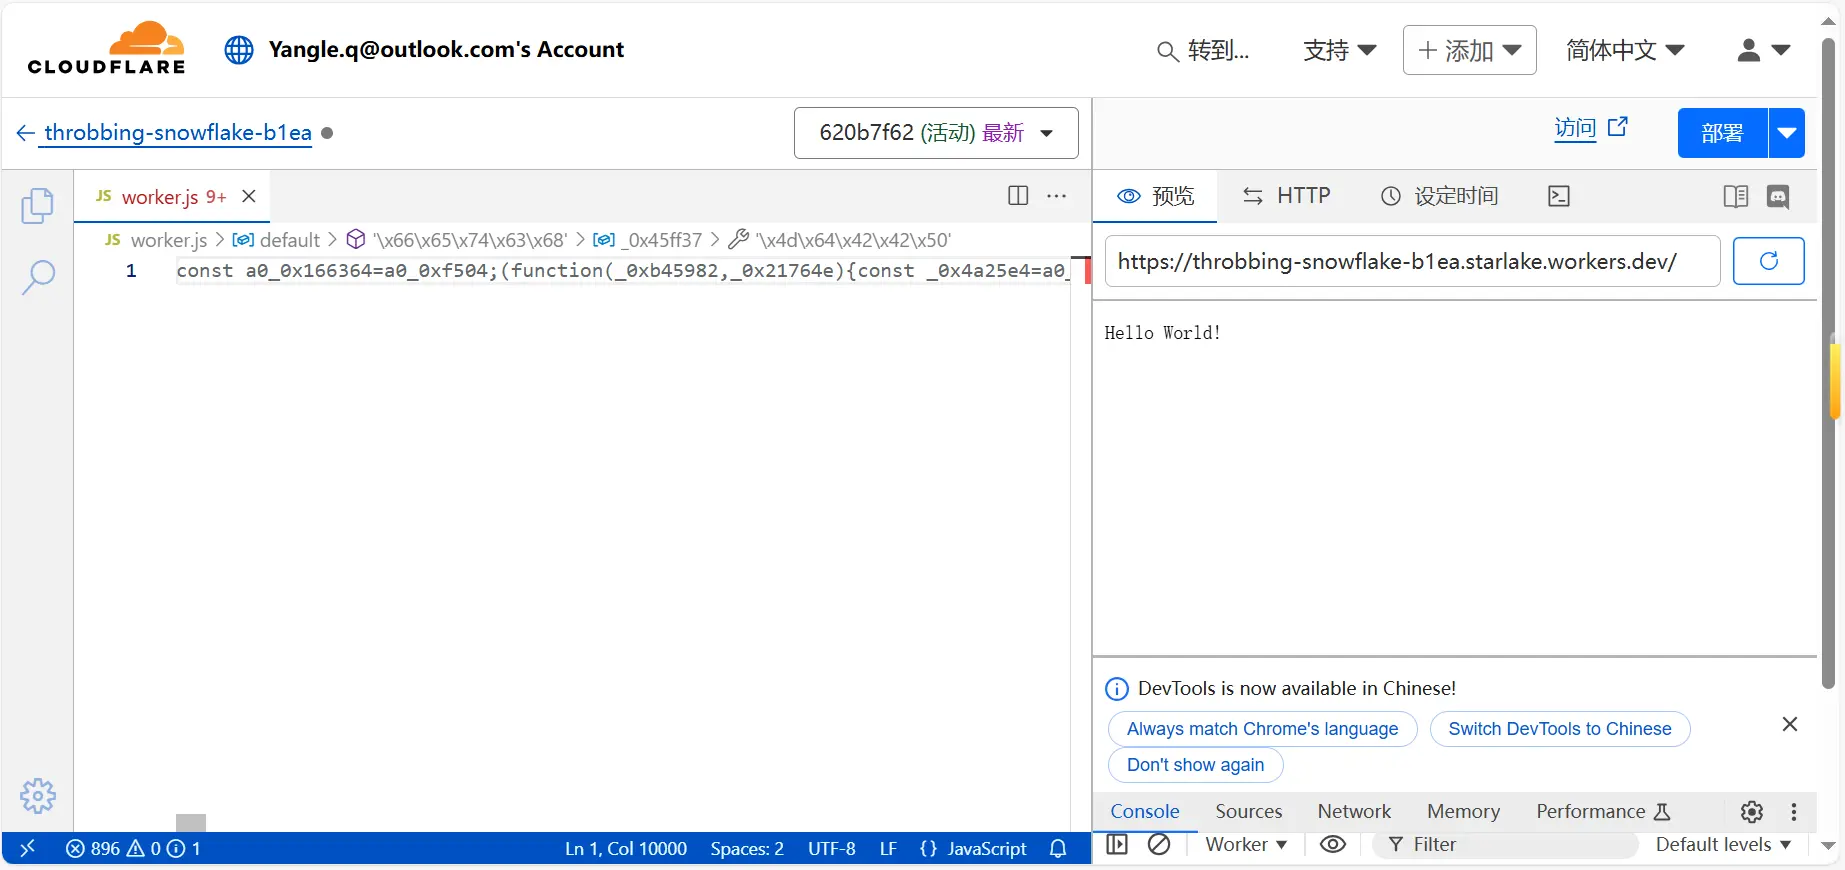Viewport: 1845px width, 870px height.
Task: Click the notification bell in status bar
Action: pos(1058,848)
